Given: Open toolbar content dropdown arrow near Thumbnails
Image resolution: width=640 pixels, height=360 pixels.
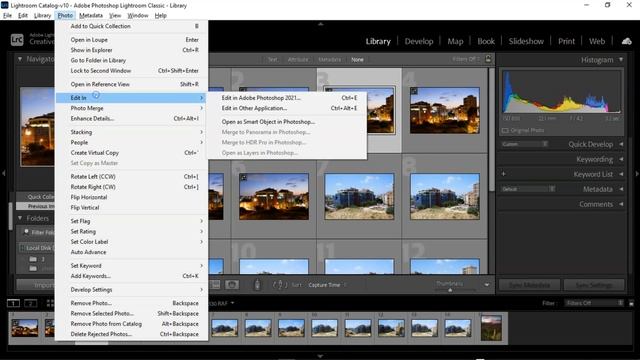Looking at the screenshot, I should click(487, 285).
